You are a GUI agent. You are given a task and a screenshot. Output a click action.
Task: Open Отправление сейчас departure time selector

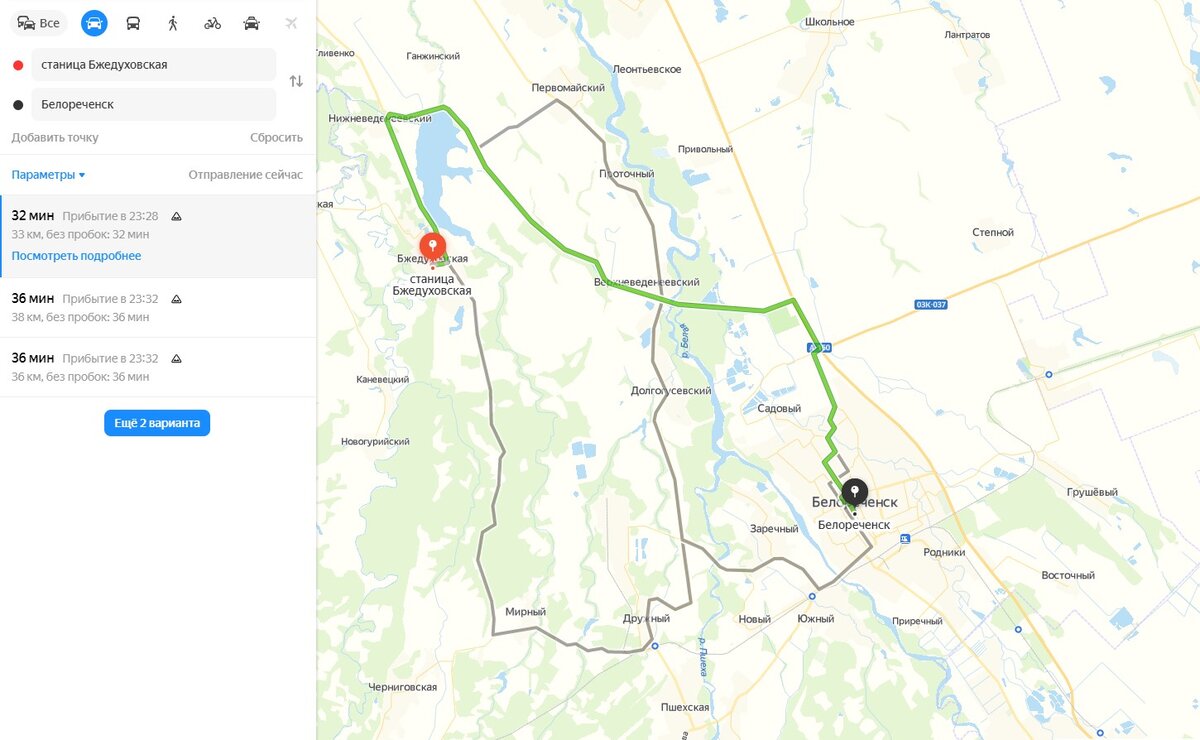245,175
